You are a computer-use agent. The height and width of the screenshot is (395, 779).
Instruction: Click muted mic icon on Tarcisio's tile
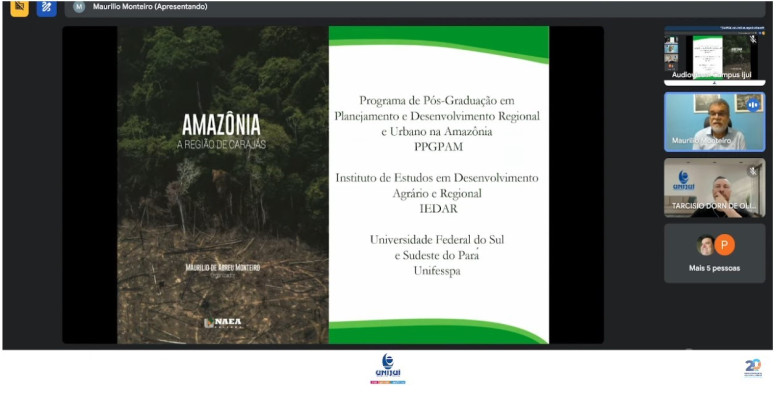(x=753, y=171)
